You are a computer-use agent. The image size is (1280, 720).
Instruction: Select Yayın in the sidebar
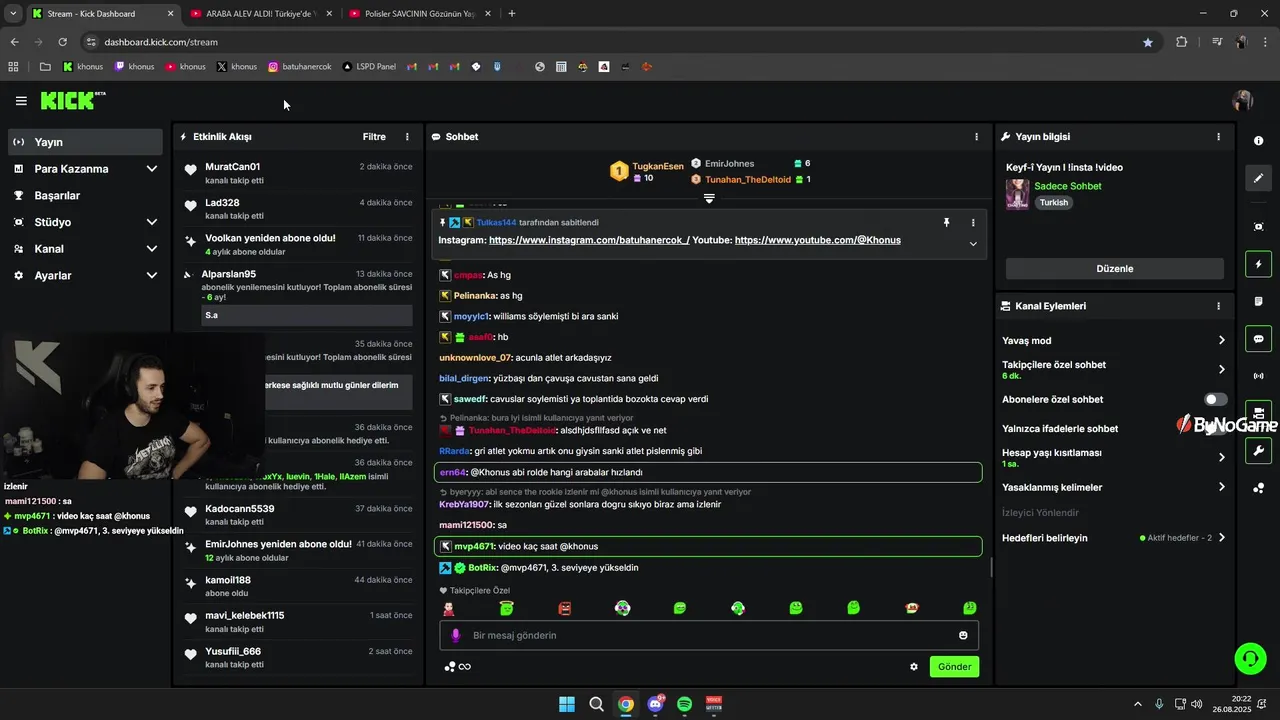86,142
